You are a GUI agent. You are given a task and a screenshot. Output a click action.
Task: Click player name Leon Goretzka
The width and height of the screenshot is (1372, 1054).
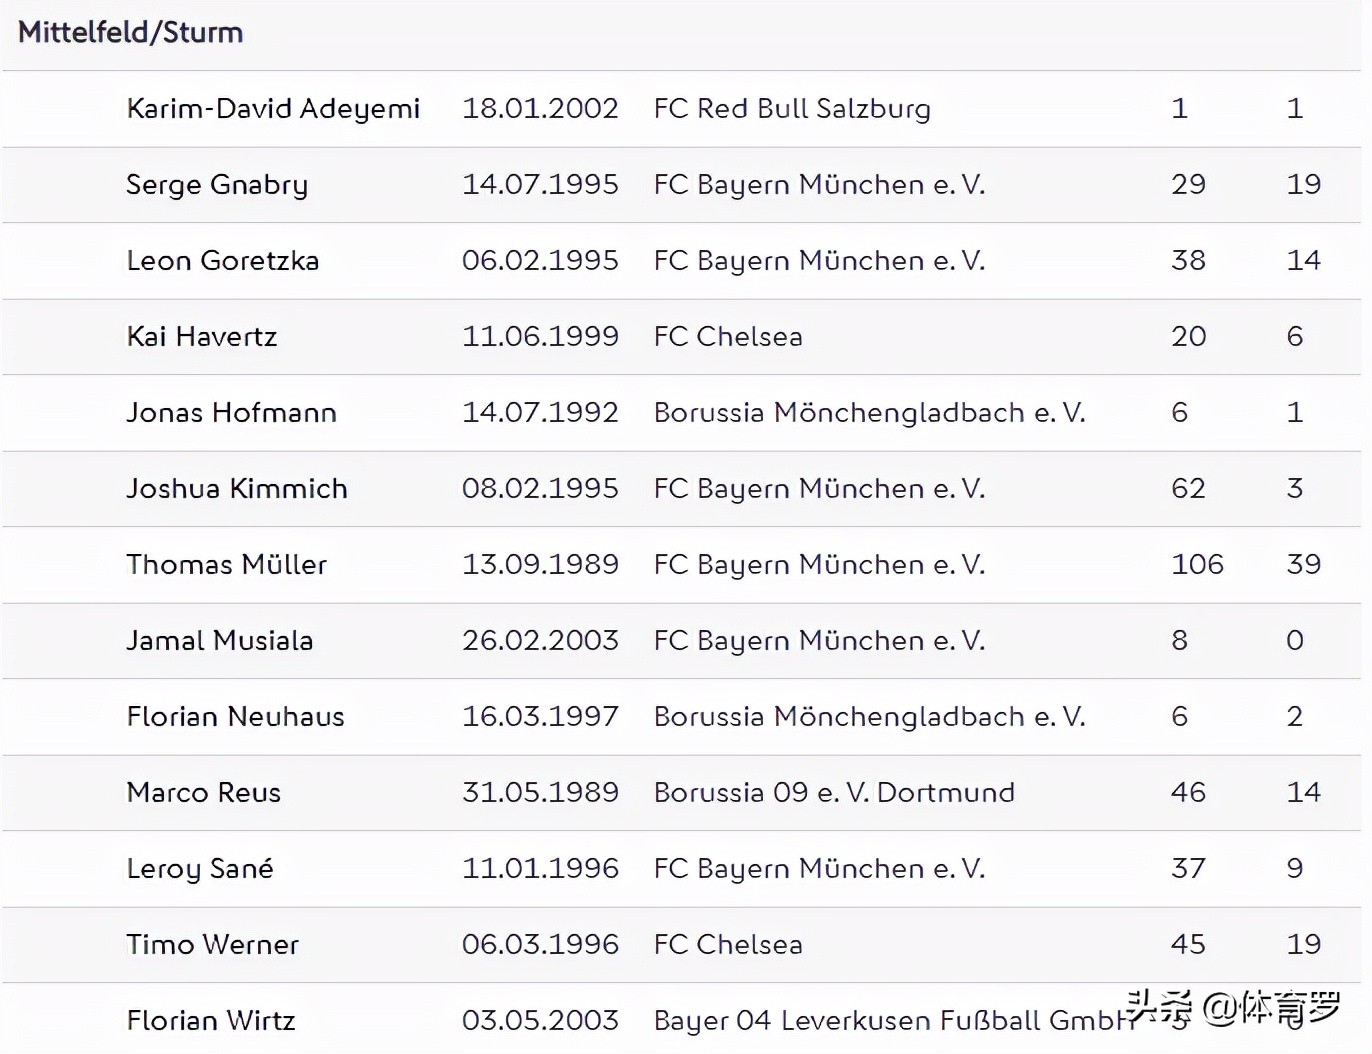click(x=222, y=261)
